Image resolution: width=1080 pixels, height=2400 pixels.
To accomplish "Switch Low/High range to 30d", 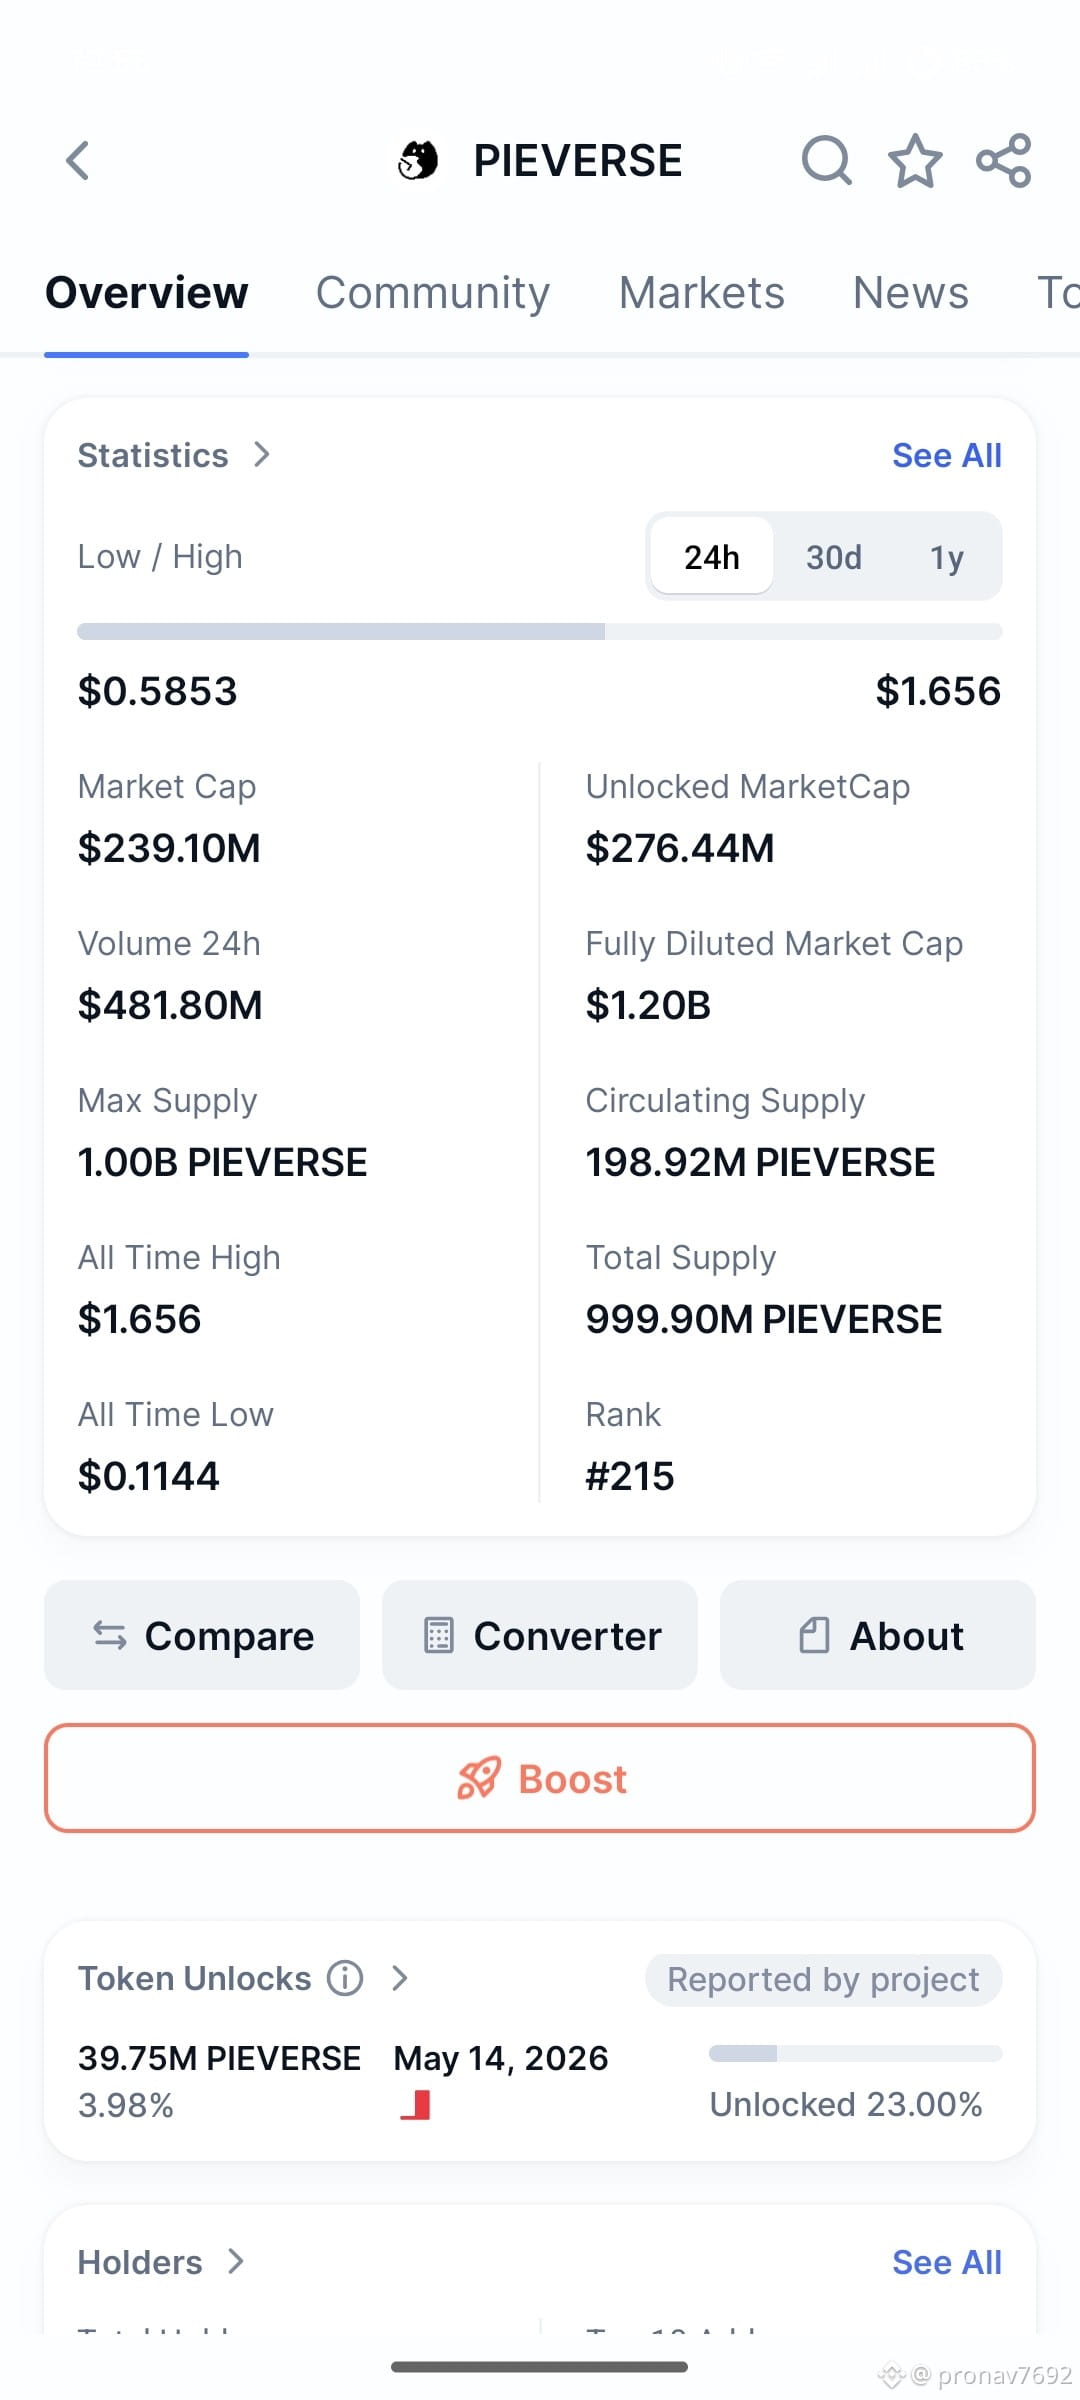I will 834,556.
